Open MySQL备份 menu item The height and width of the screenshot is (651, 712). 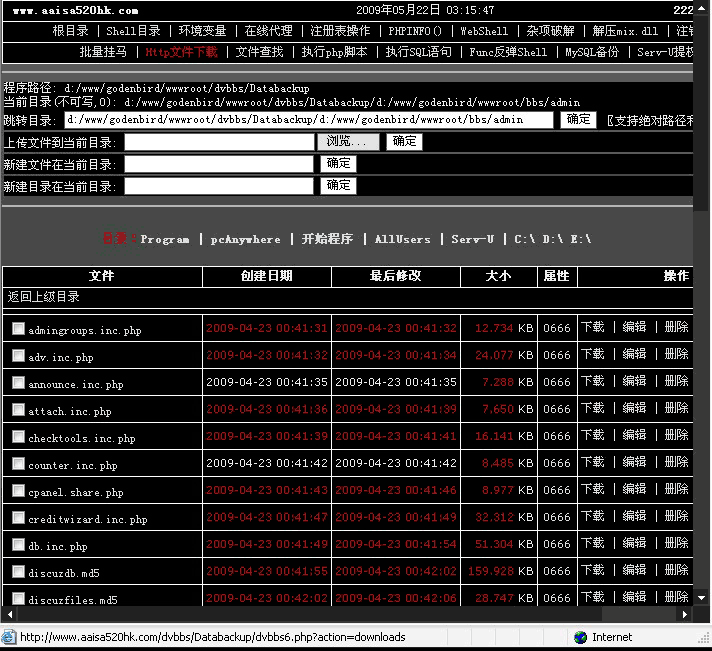click(x=592, y=52)
